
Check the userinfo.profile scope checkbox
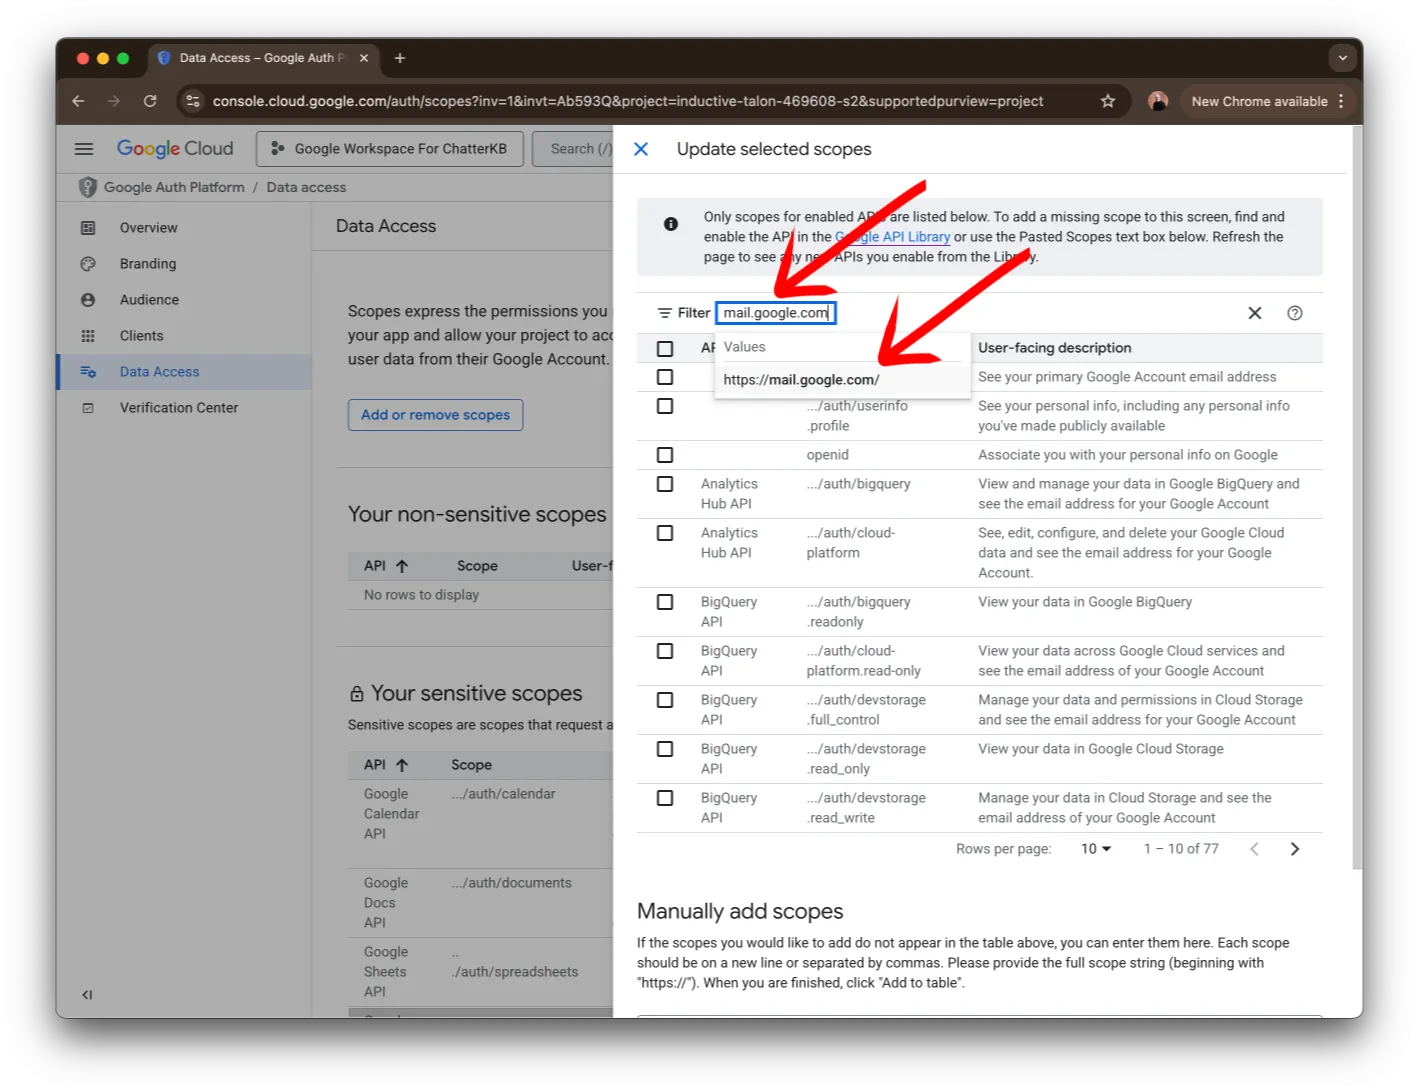(x=665, y=406)
